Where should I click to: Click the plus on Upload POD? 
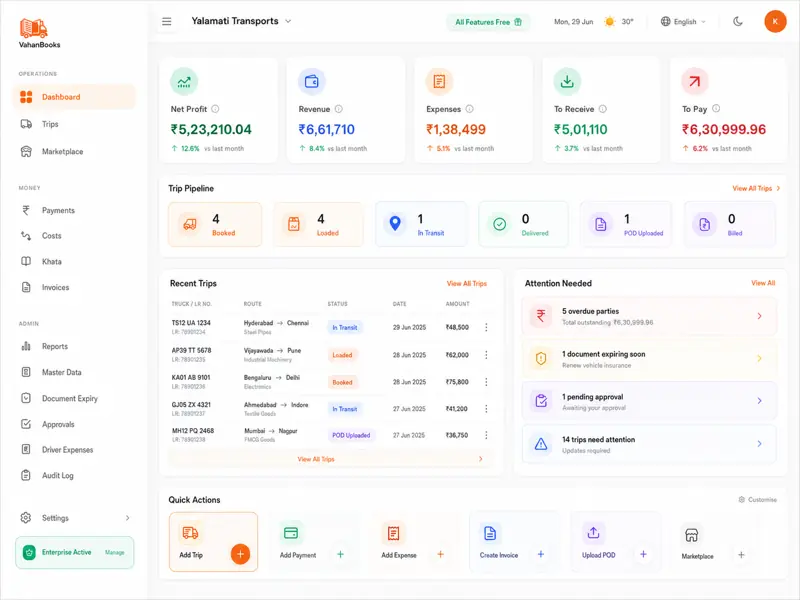point(643,554)
